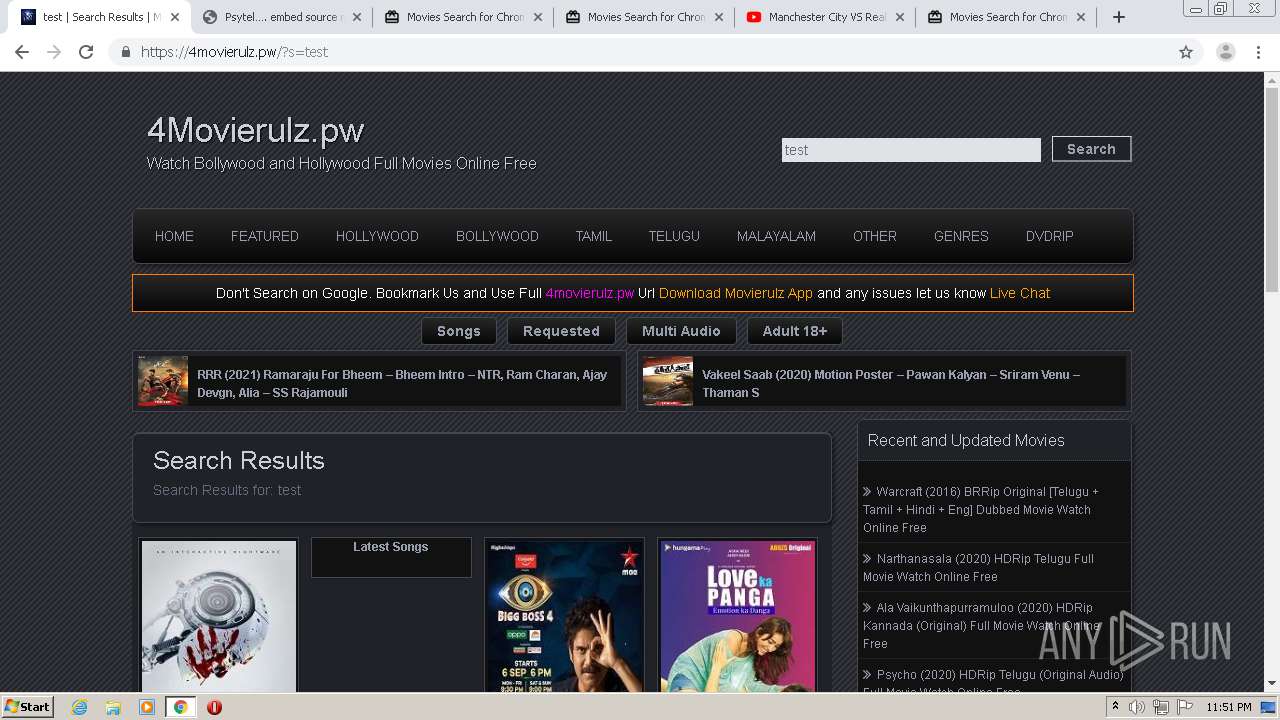This screenshot has width=1280, height=720.
Task: Open Internet Explorer from taskbar
Action: [79, 707]
